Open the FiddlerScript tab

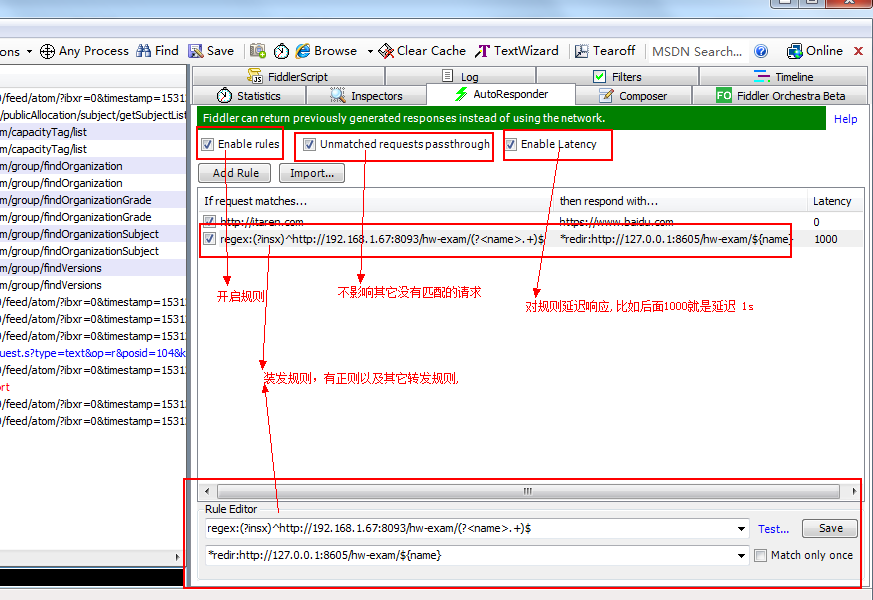click(x=288, y=76)
